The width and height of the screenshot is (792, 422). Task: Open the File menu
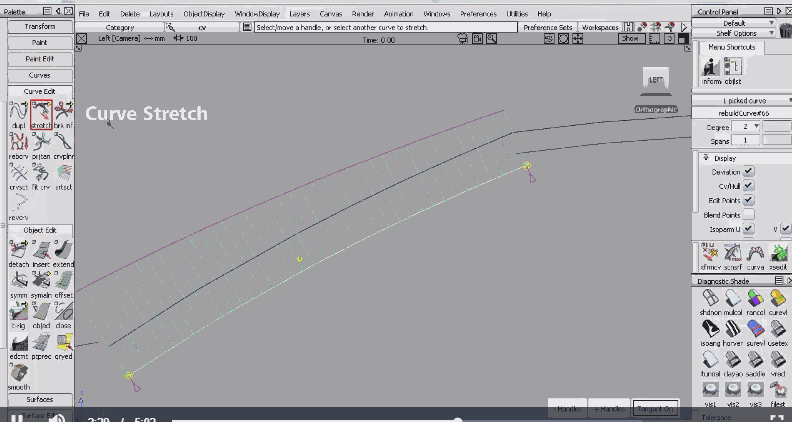tap(84, 14)
